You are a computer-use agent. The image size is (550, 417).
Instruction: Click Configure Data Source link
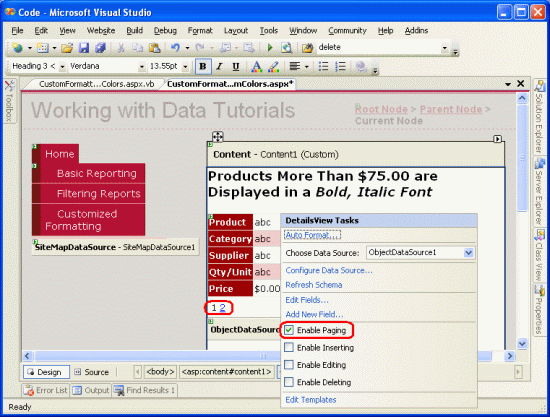(x=329, y=270)
